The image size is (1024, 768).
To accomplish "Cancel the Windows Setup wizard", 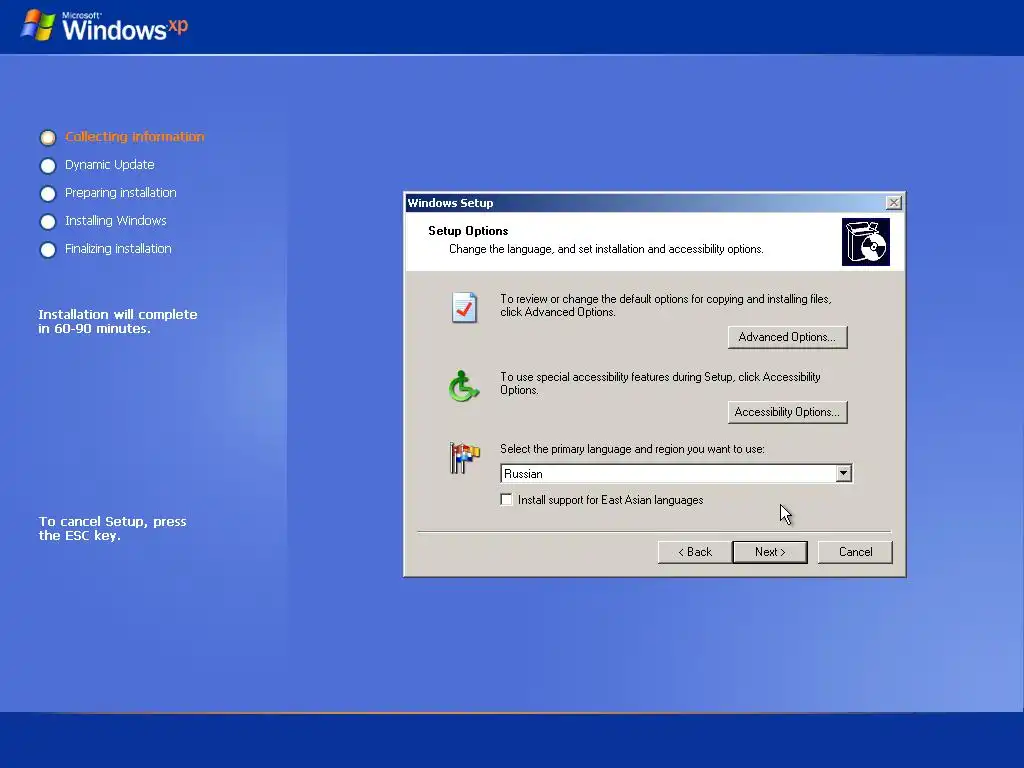I will (855, 552).
